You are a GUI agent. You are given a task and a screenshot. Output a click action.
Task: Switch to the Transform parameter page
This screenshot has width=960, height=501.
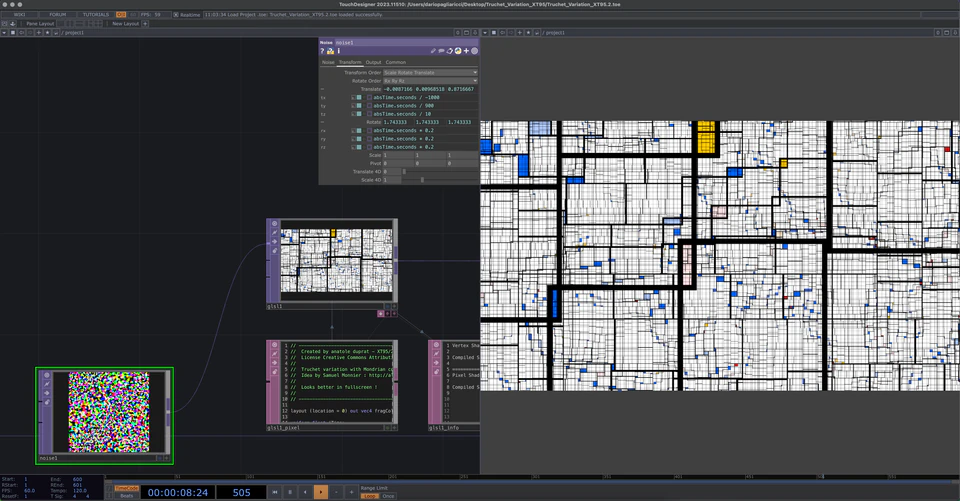pyautogui.click(x=350, y=62)
